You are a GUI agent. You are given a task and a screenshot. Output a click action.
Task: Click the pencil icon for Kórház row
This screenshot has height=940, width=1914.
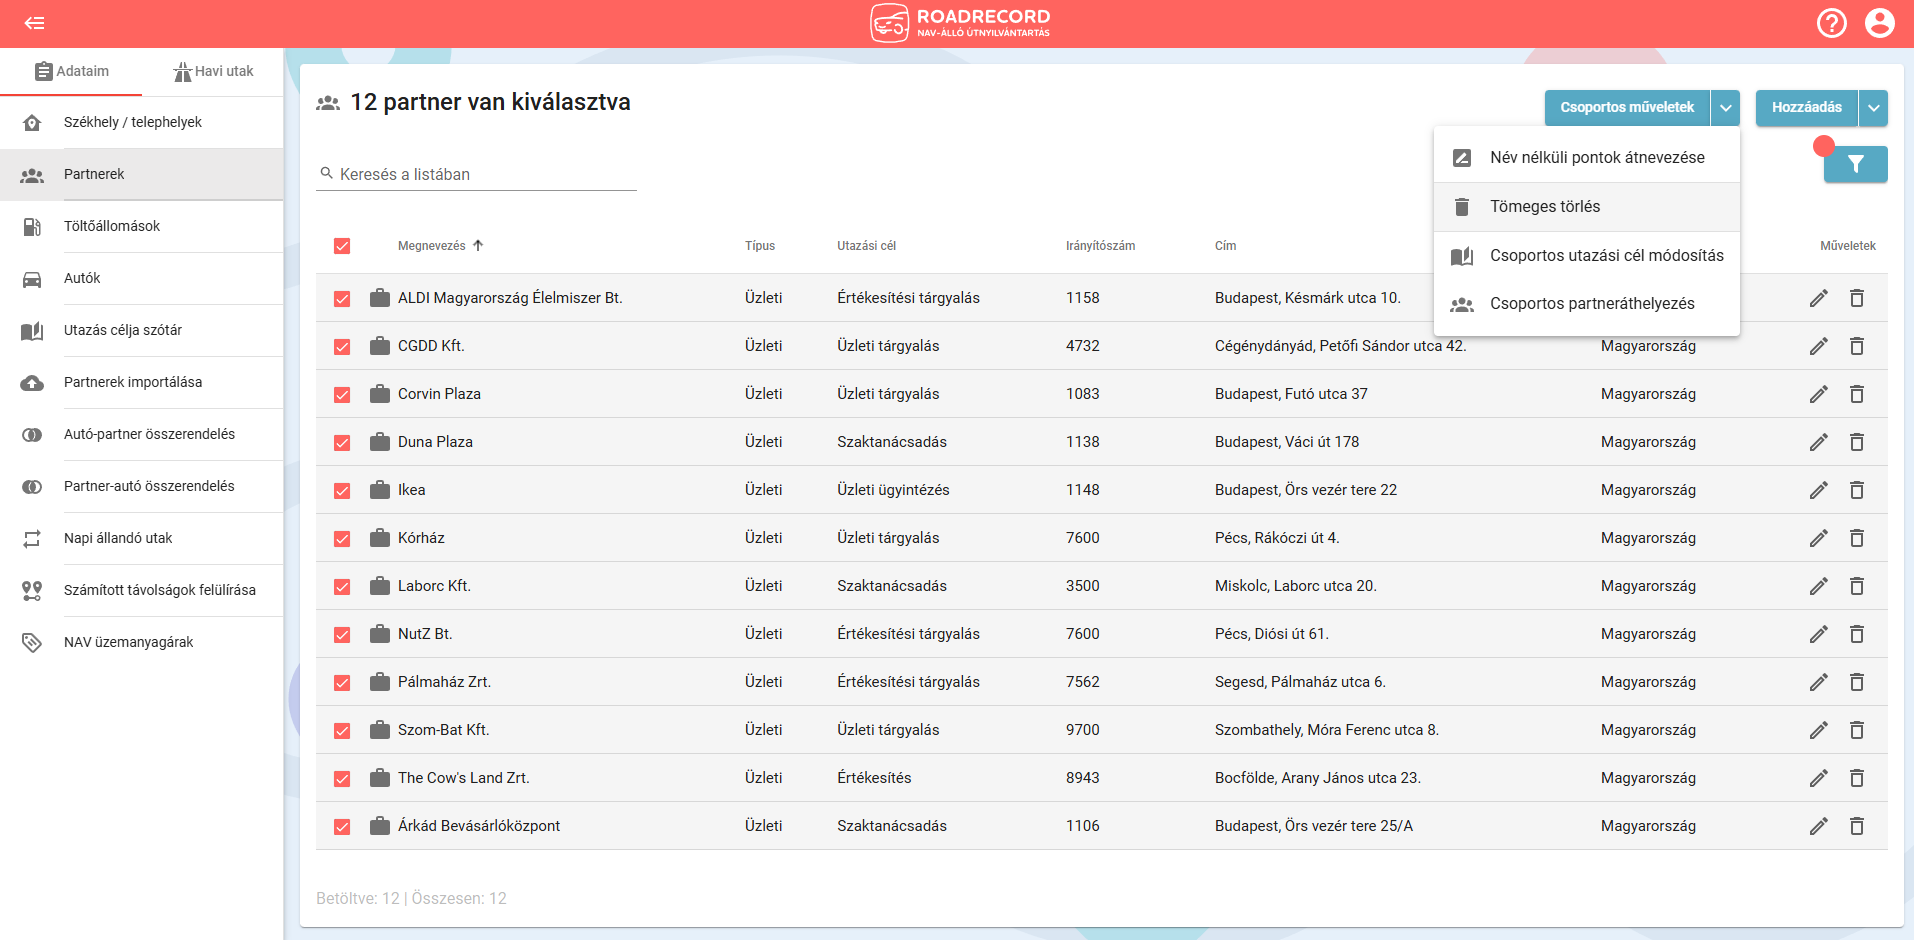pyautogui.click(x=1818, y=538)
